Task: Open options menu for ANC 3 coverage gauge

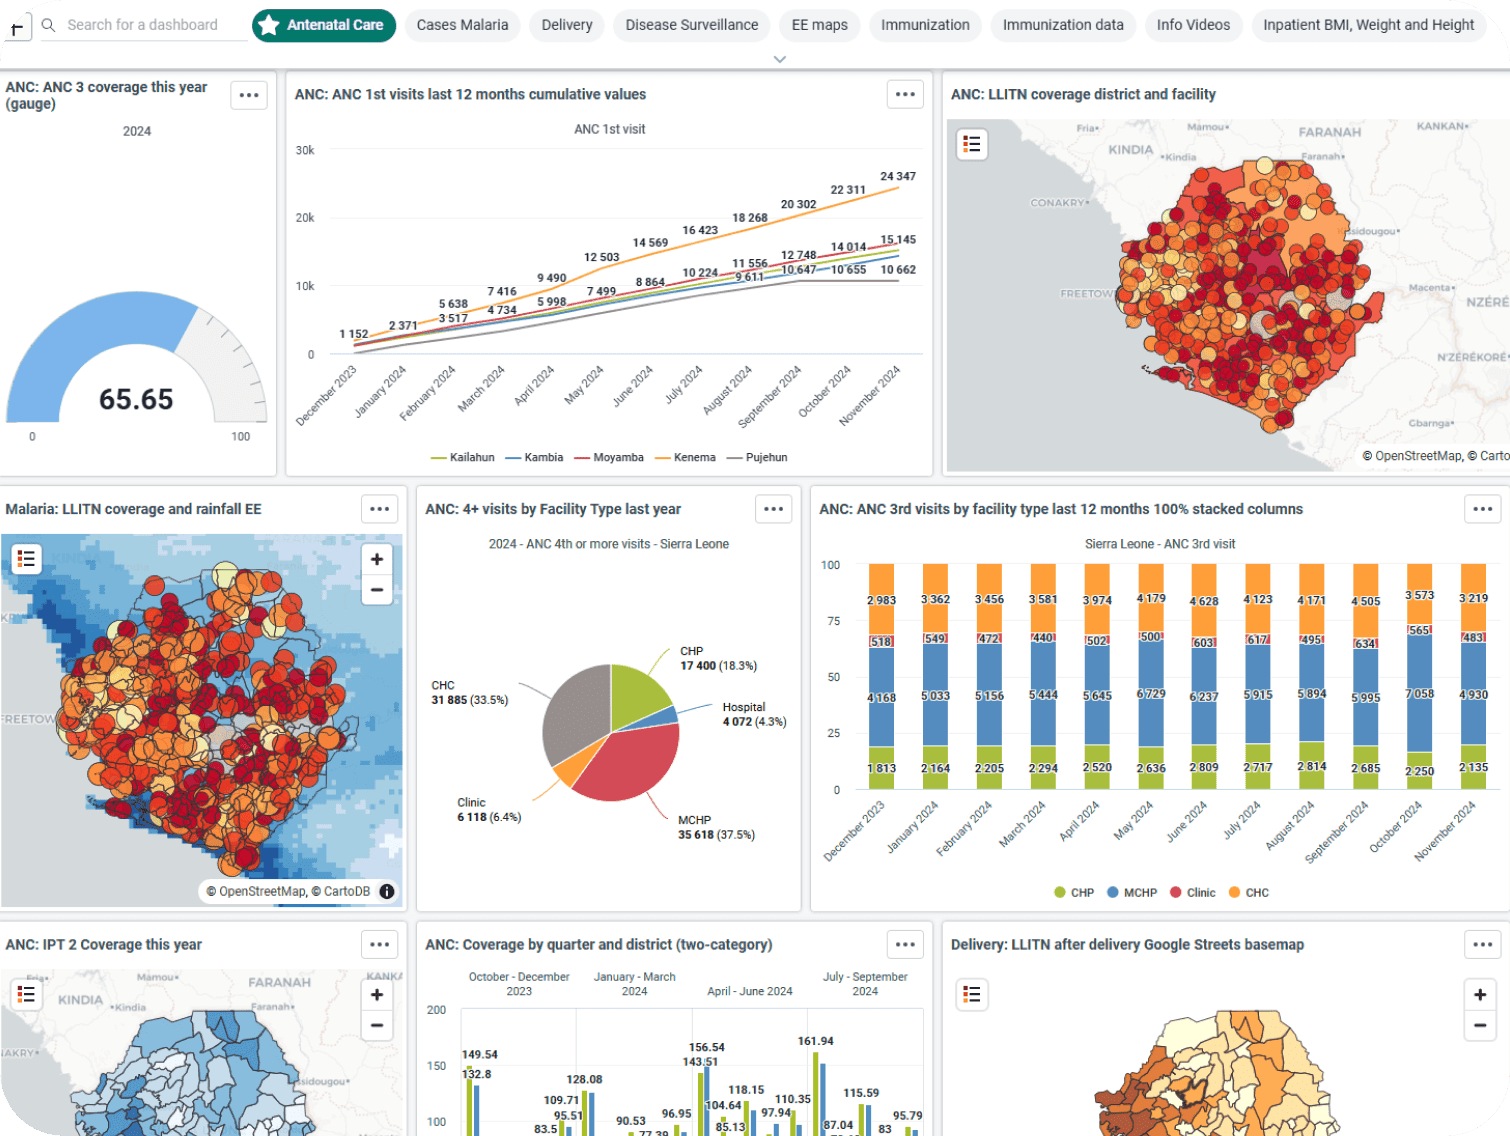Action: (x=249, y=95)
